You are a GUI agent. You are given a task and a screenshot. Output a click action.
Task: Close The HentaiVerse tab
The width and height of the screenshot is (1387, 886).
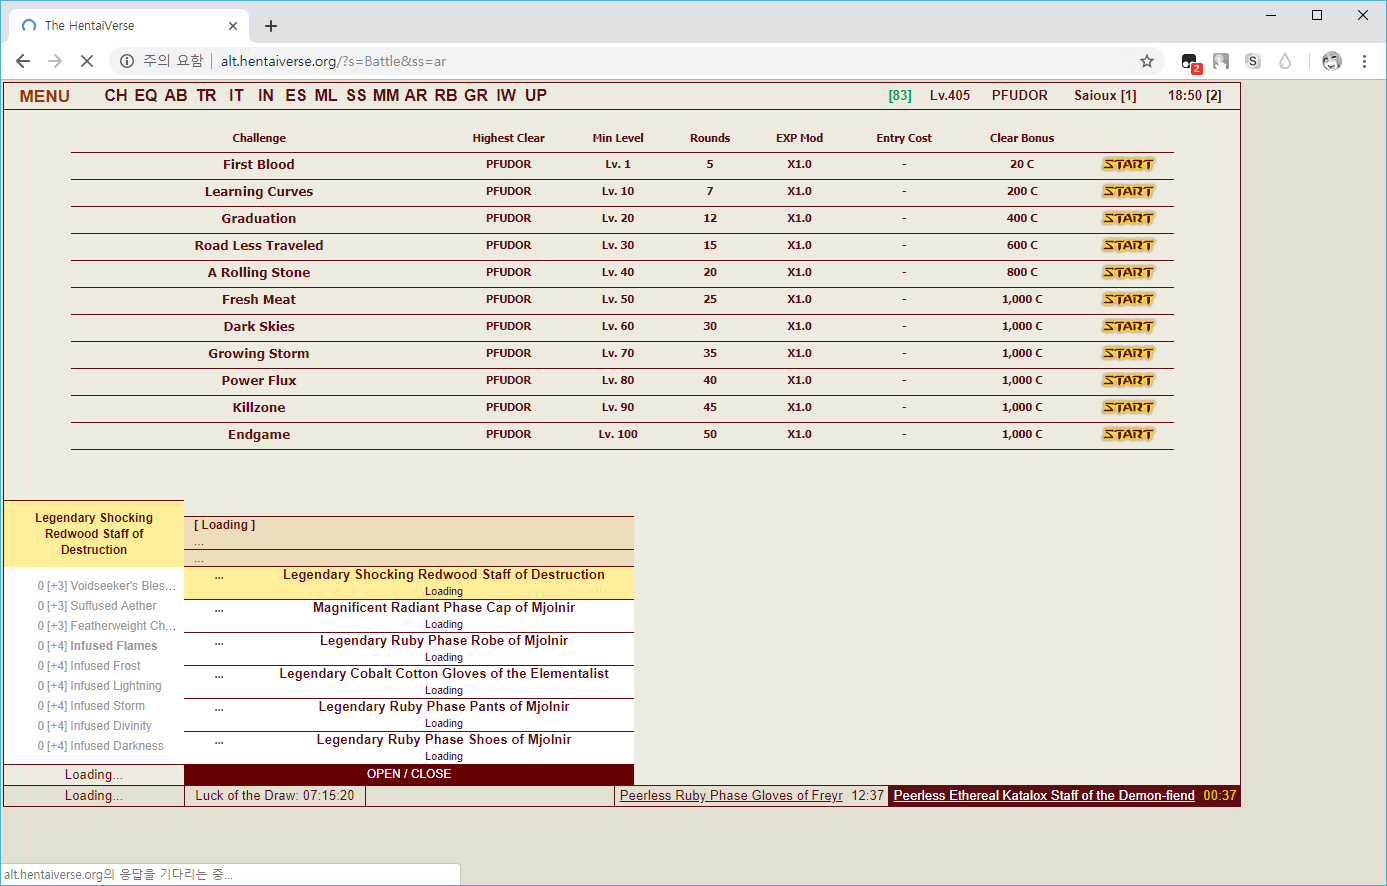(x=233, y=26)
